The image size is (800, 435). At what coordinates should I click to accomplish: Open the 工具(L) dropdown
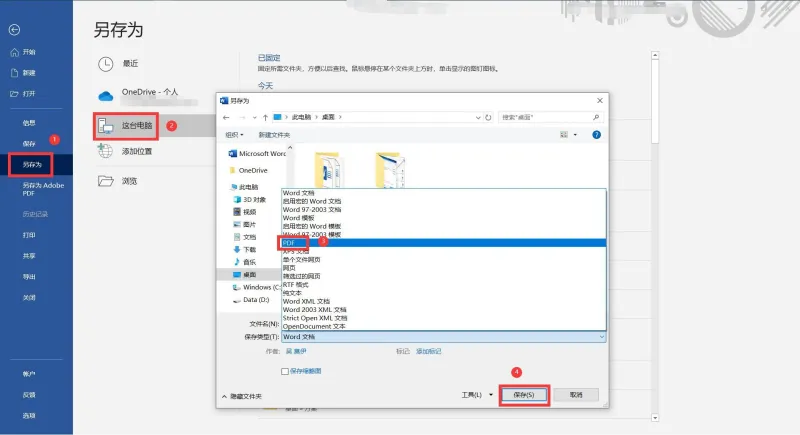click(x=477, y=395)
